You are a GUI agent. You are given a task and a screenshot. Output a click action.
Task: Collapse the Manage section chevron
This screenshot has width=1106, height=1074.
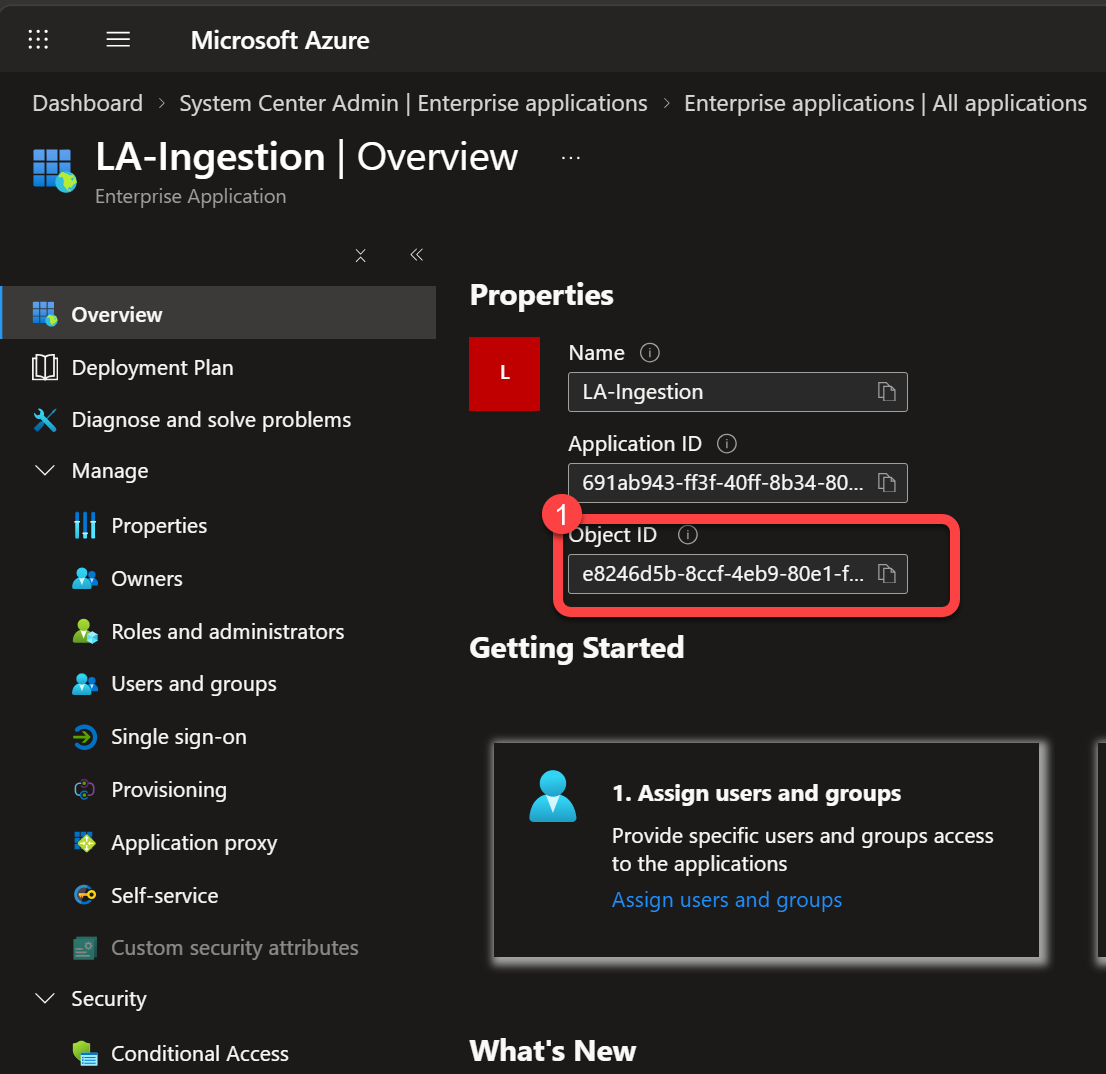[45, 470]
